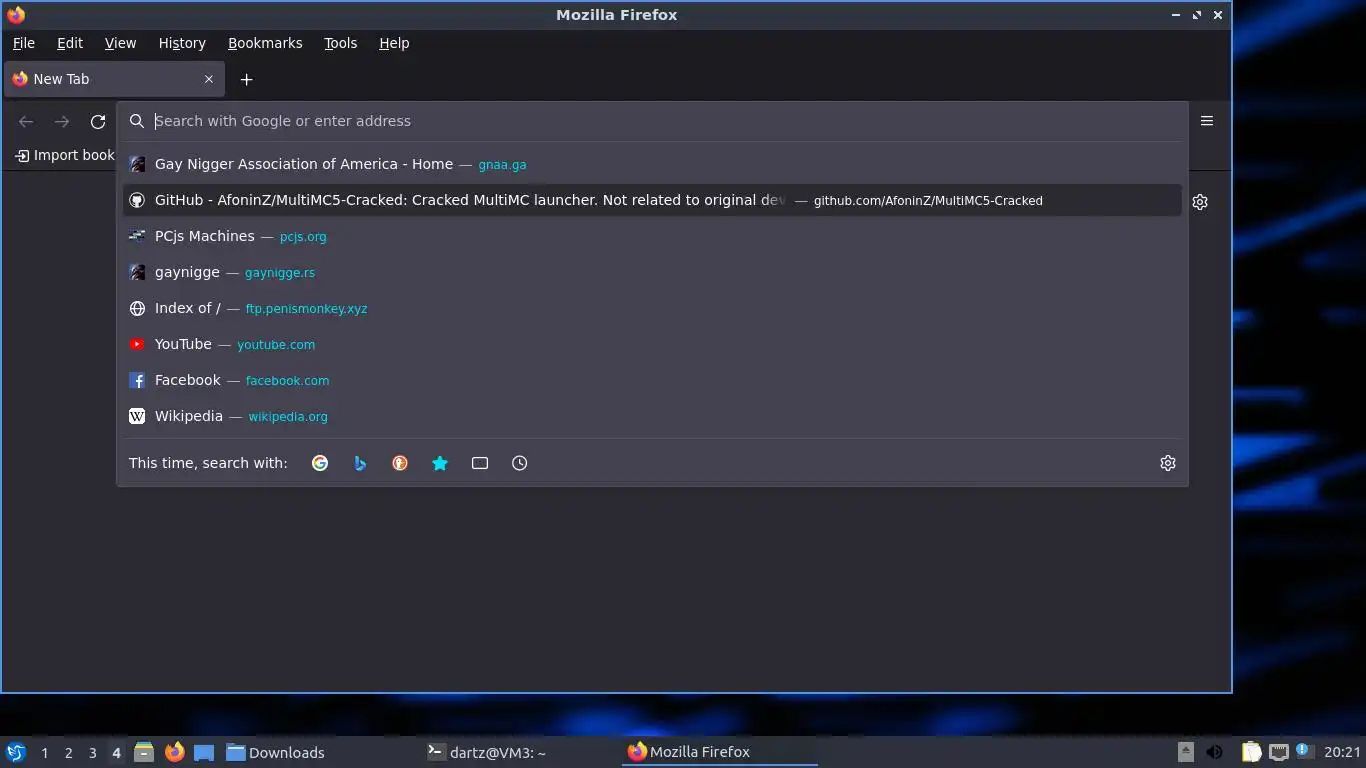Open the History menu
1366x768 pixels.
tap(182, 43)
